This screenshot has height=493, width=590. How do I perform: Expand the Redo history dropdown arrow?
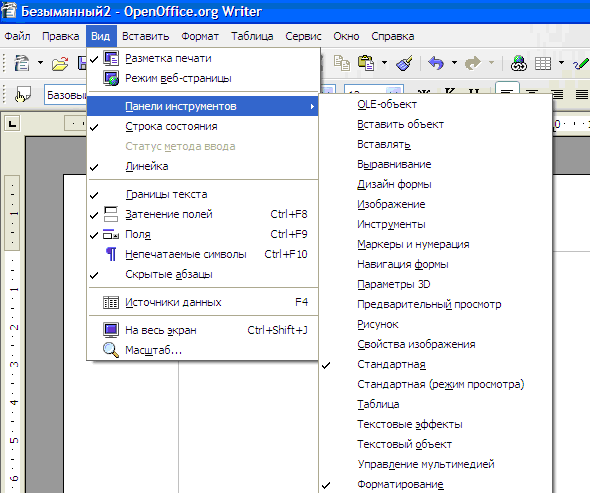(491, 62)
